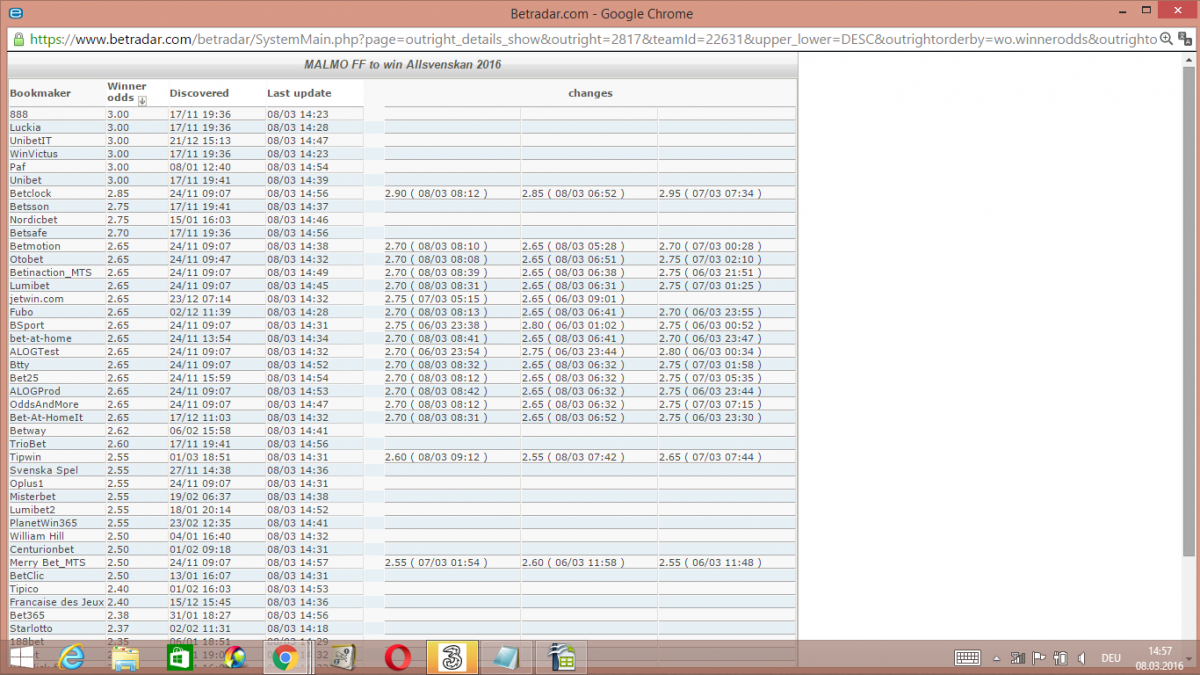1200x675 pixels.
Task: Click the Bet365 bookmaker name
Action: tap(26, 615)
